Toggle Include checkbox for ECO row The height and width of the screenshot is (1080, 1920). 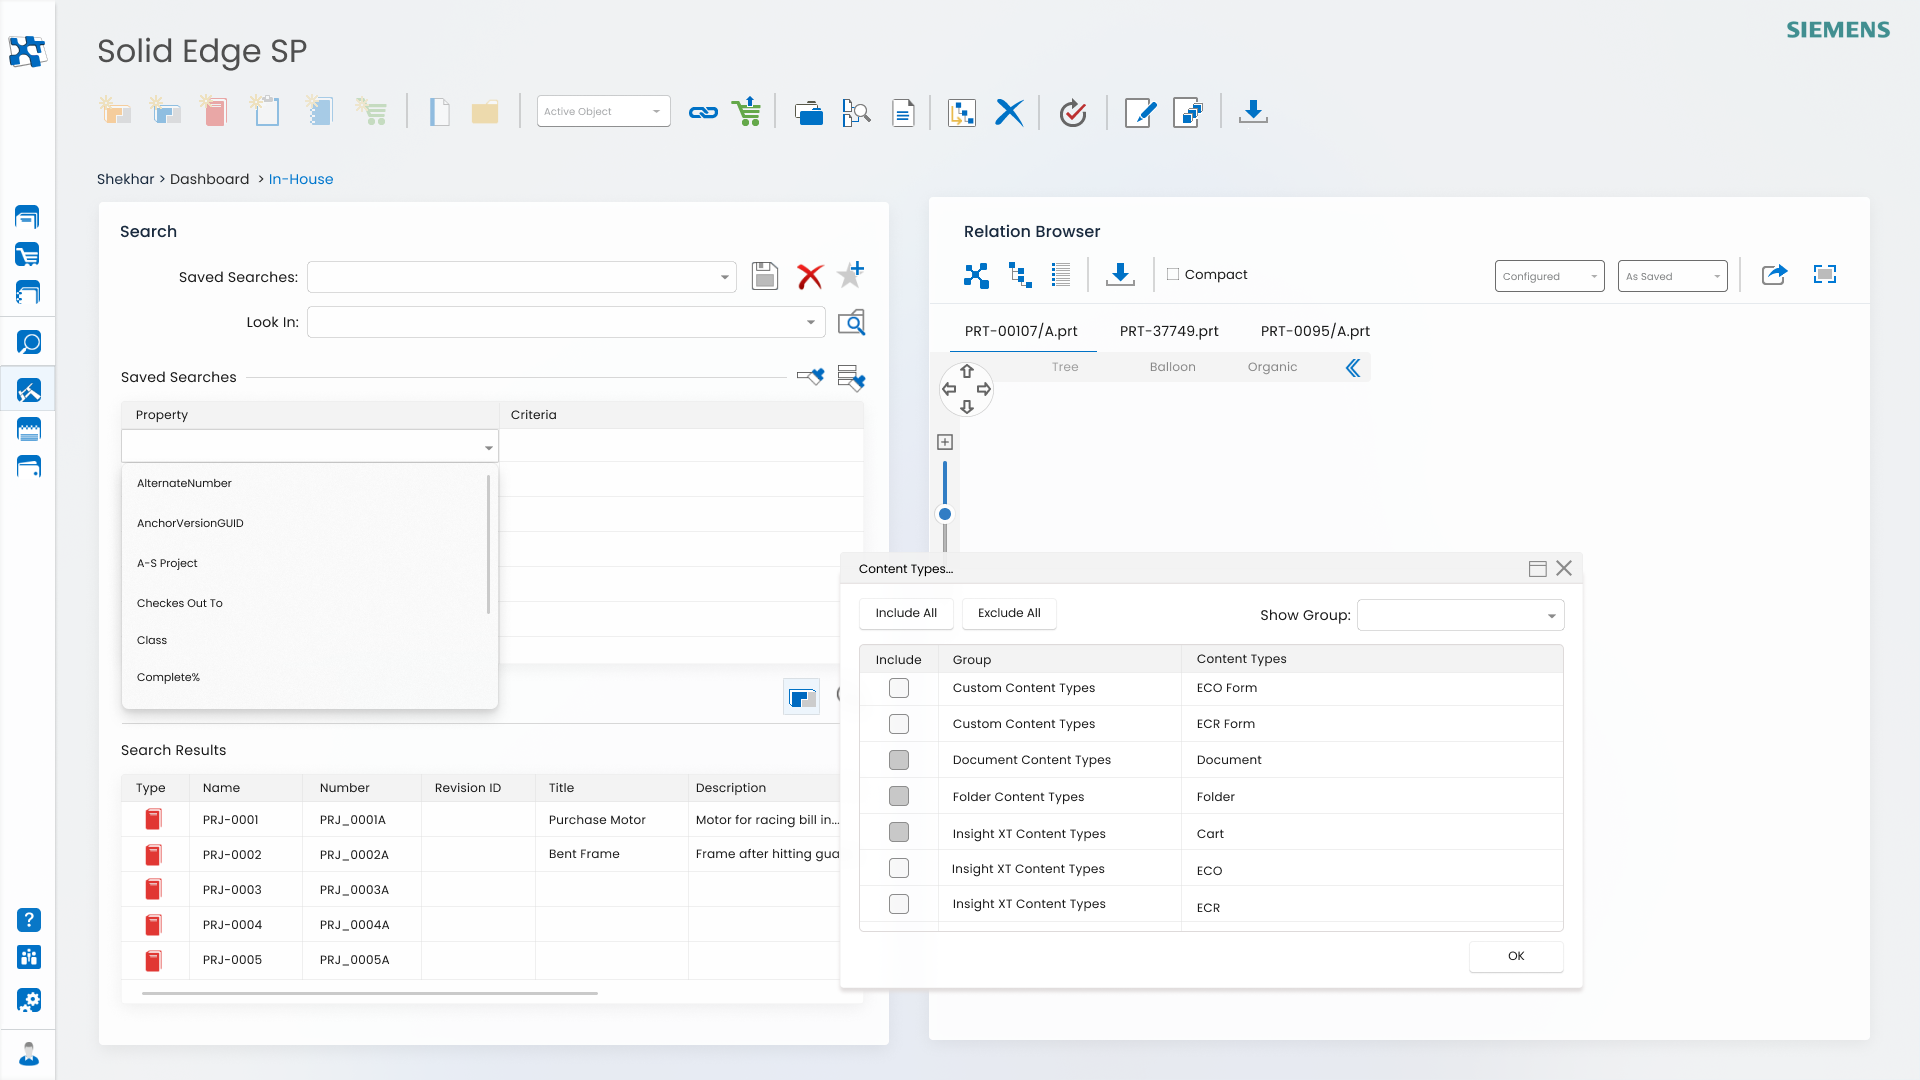pos(899,868)
